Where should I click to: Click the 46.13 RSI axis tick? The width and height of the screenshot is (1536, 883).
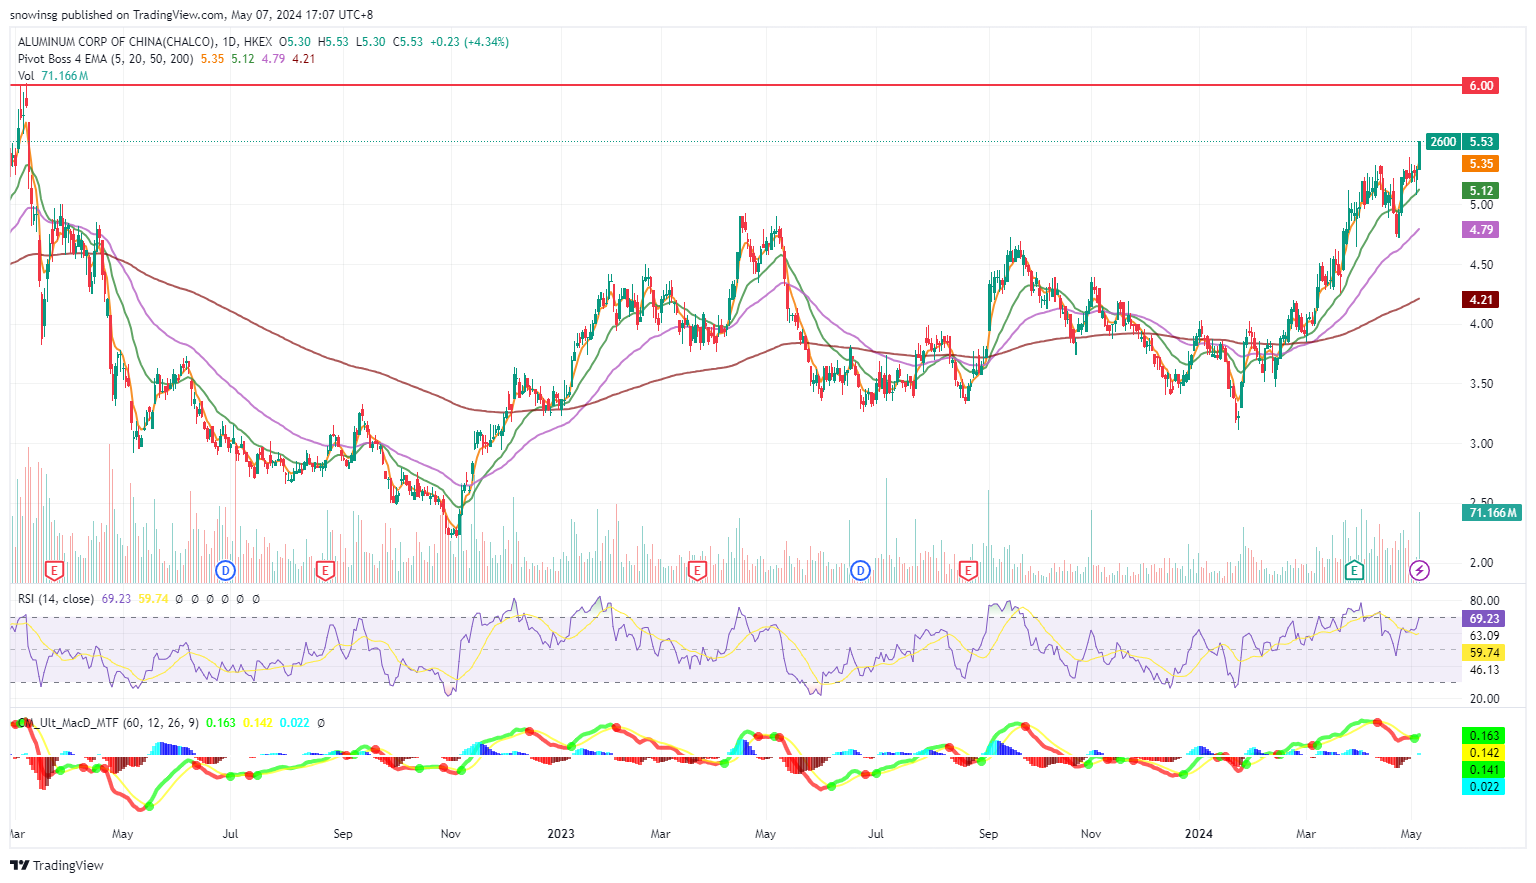pyautogui.click(x=1484, y=670)
